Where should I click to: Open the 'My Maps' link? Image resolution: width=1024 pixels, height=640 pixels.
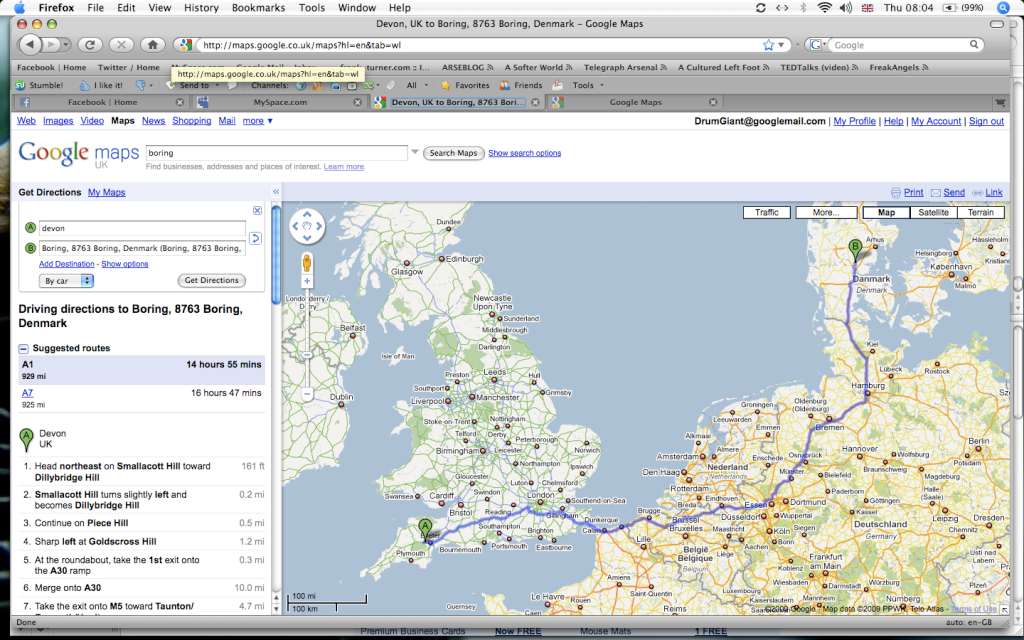(106, 192)
